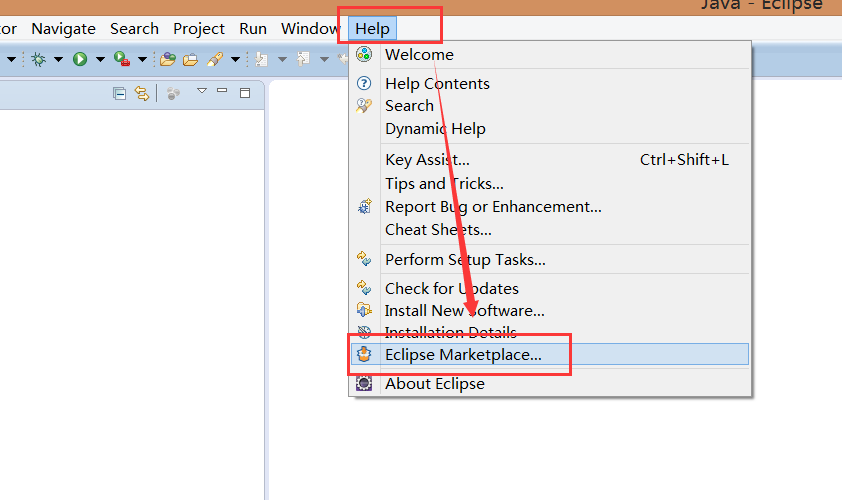Click the Open Type folder icon
The width and height of the screenshot is (842, 500).
click(168, 59)
